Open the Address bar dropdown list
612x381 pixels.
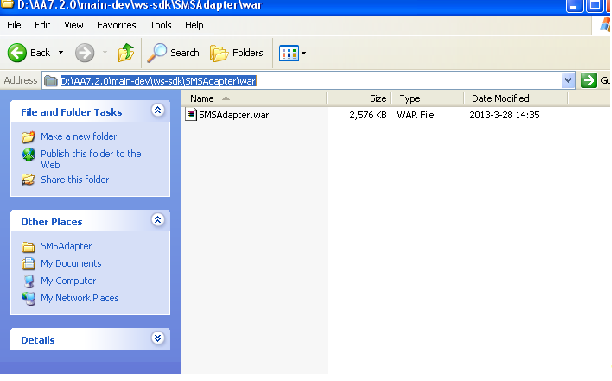(x=568, y=81)
